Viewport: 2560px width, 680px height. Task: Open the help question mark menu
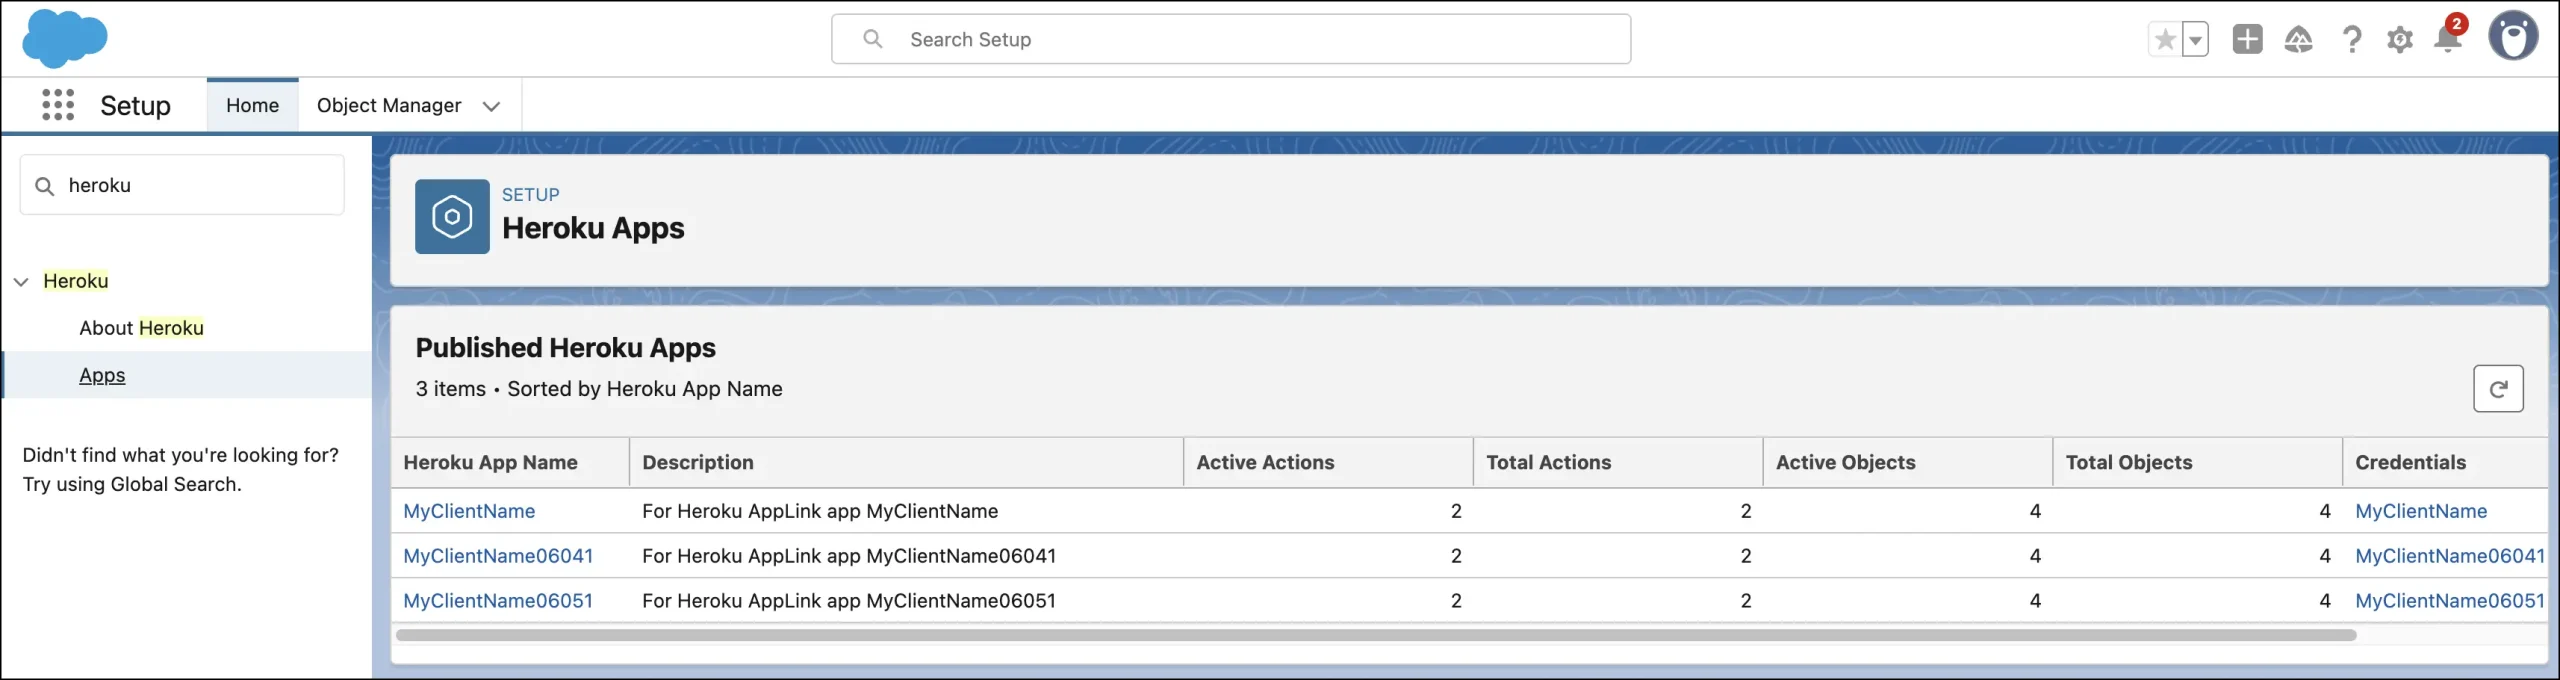(2351, 39)
